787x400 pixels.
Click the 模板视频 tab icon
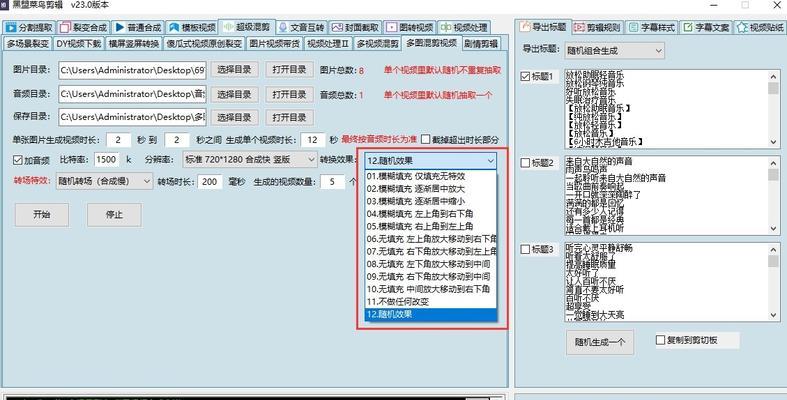pos(174,27)
